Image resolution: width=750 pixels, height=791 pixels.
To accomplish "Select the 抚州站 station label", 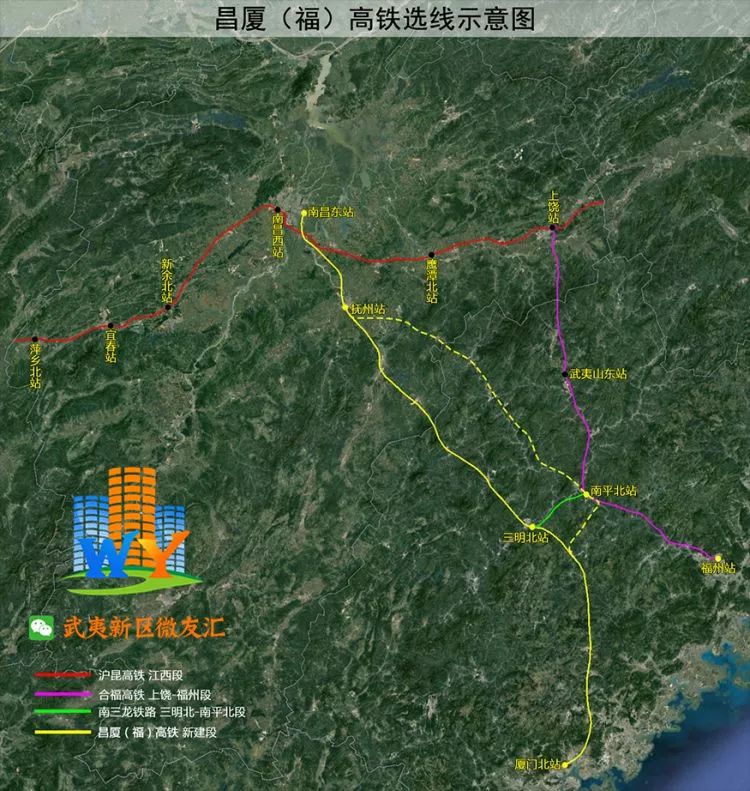I will click(369, 309).
